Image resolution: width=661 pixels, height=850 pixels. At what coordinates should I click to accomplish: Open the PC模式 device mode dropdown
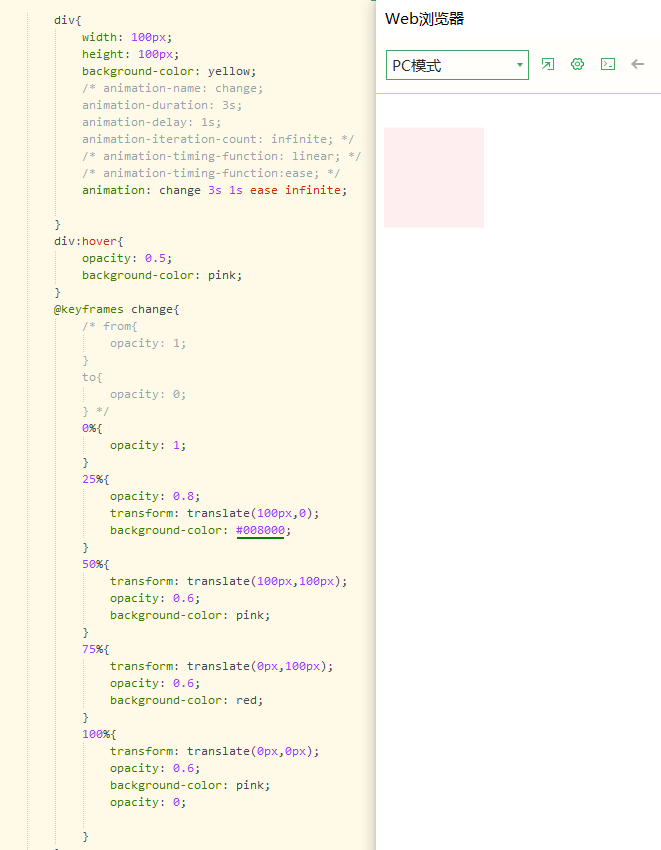point(457,65)
